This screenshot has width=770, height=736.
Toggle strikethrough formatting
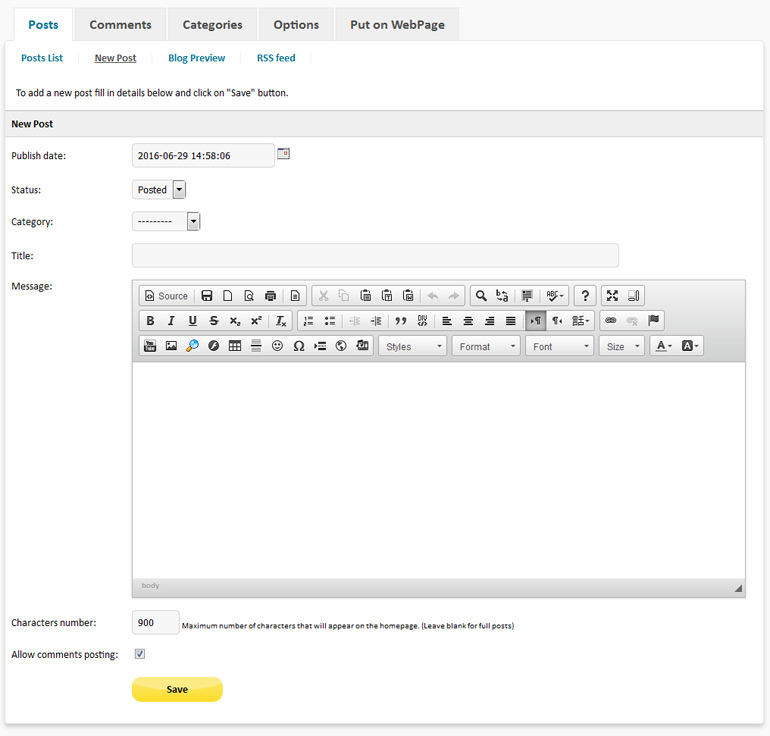pos(214,321)
